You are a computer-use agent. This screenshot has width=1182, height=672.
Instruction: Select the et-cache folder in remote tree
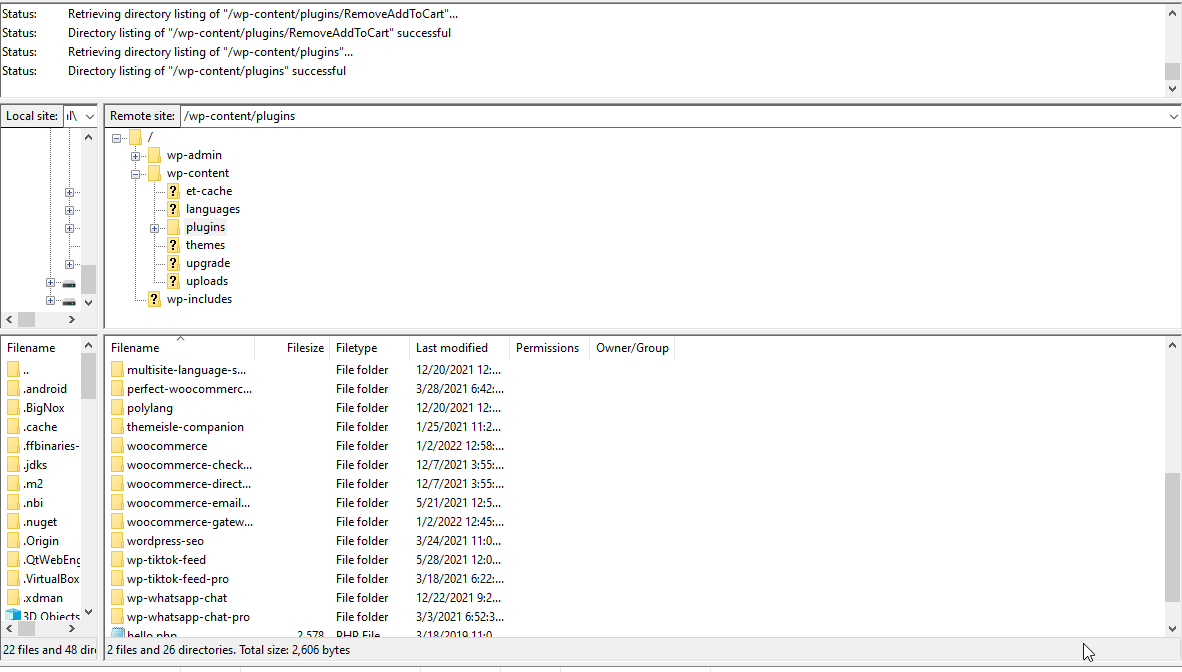[x=209, y=191]
